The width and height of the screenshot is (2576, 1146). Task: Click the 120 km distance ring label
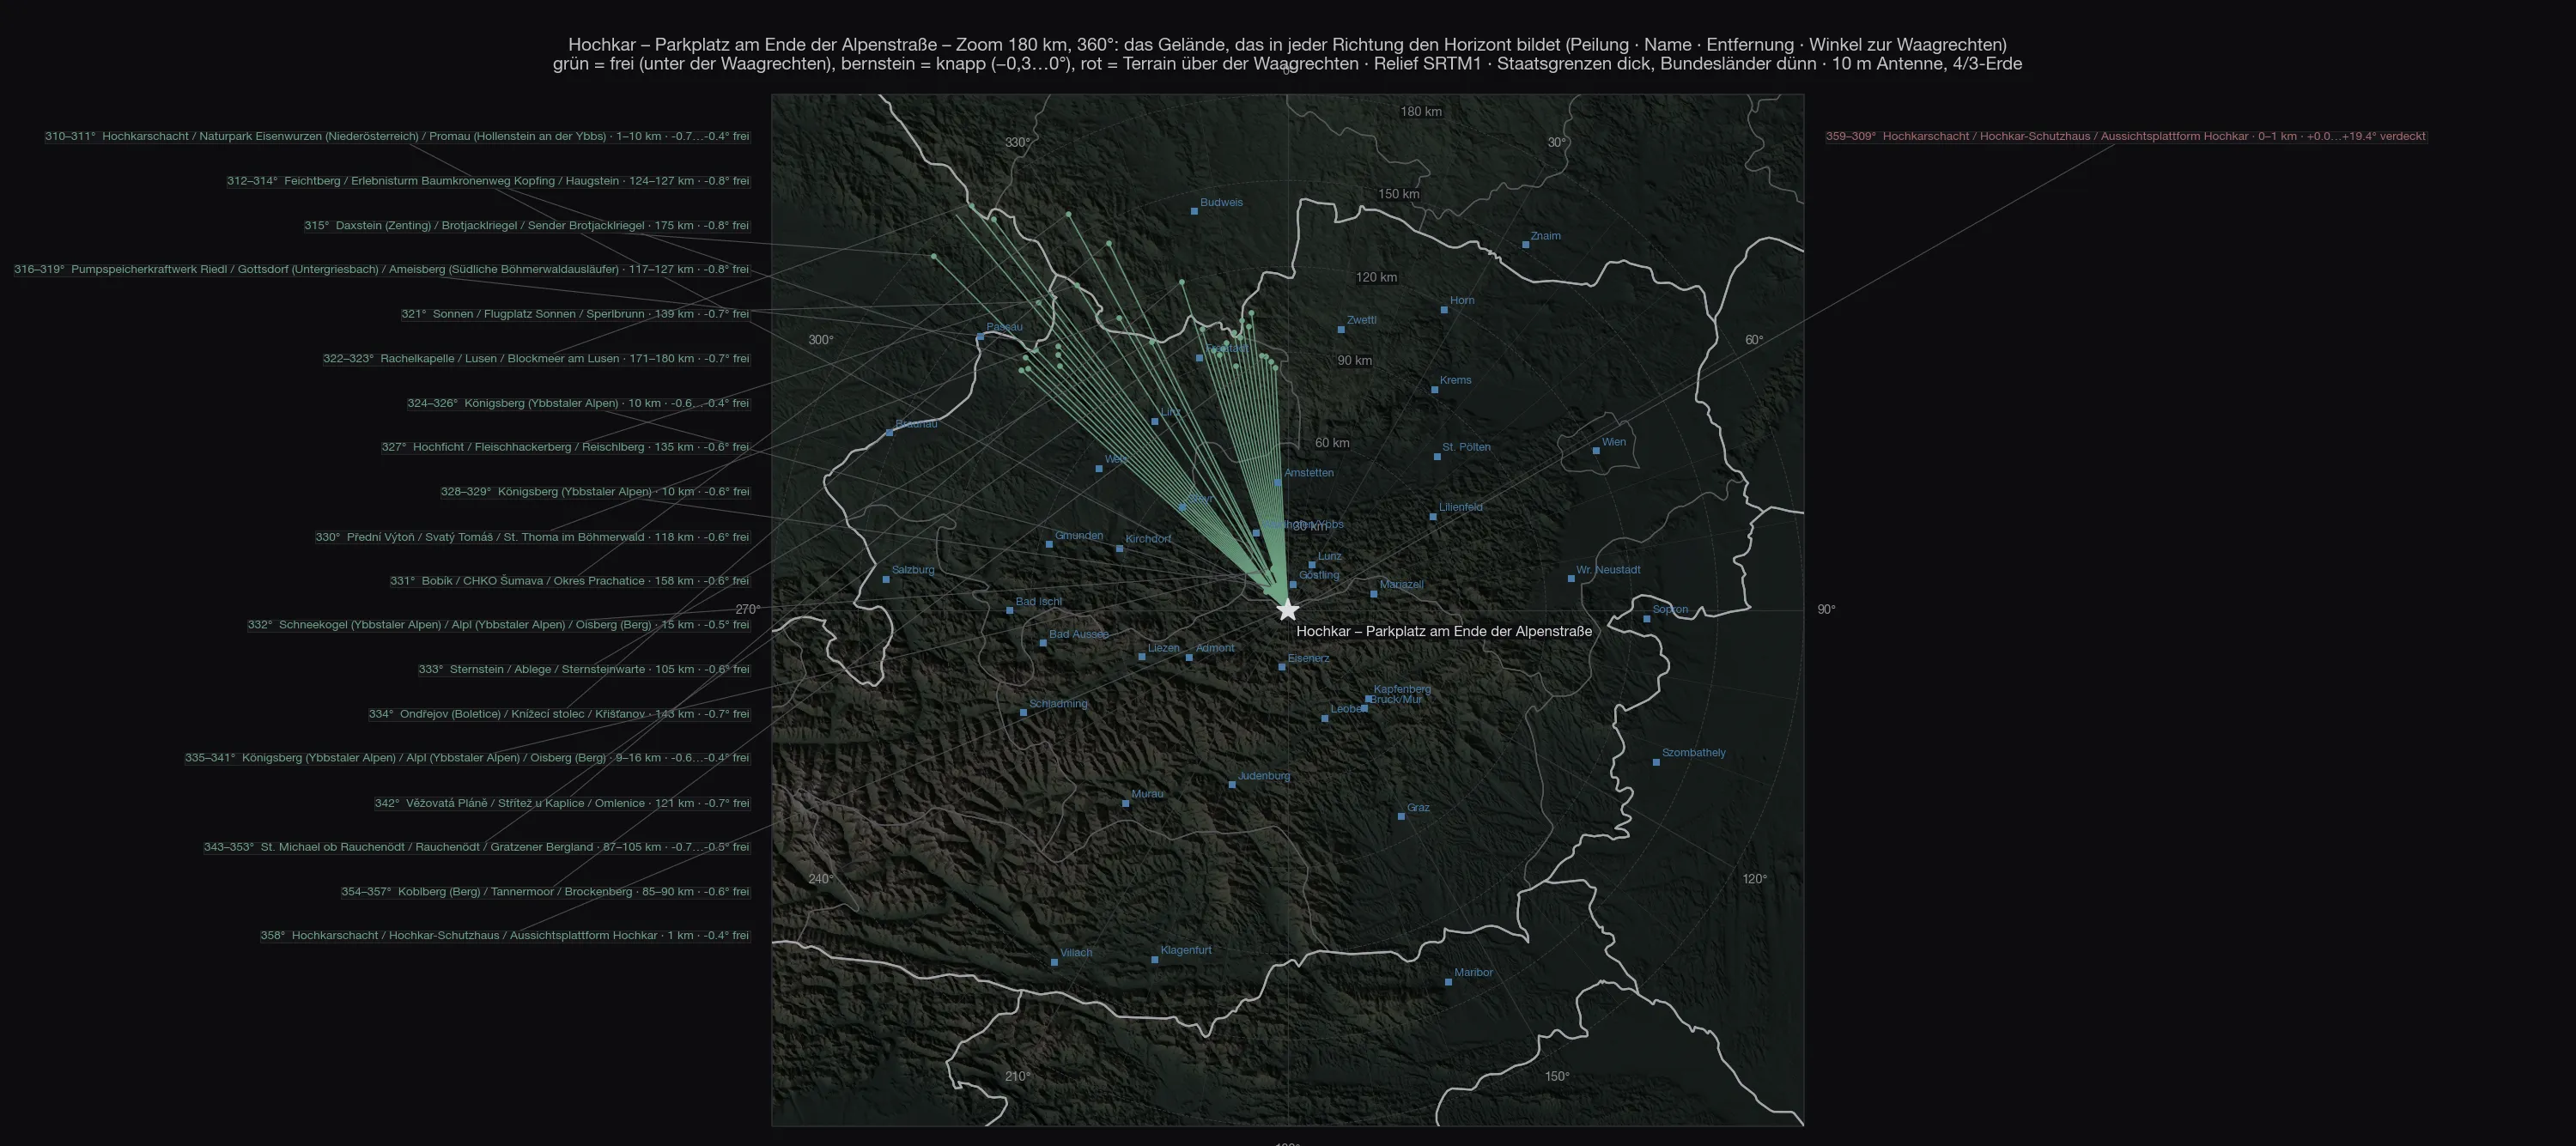pyautogui.click(x=1377, y=277)
